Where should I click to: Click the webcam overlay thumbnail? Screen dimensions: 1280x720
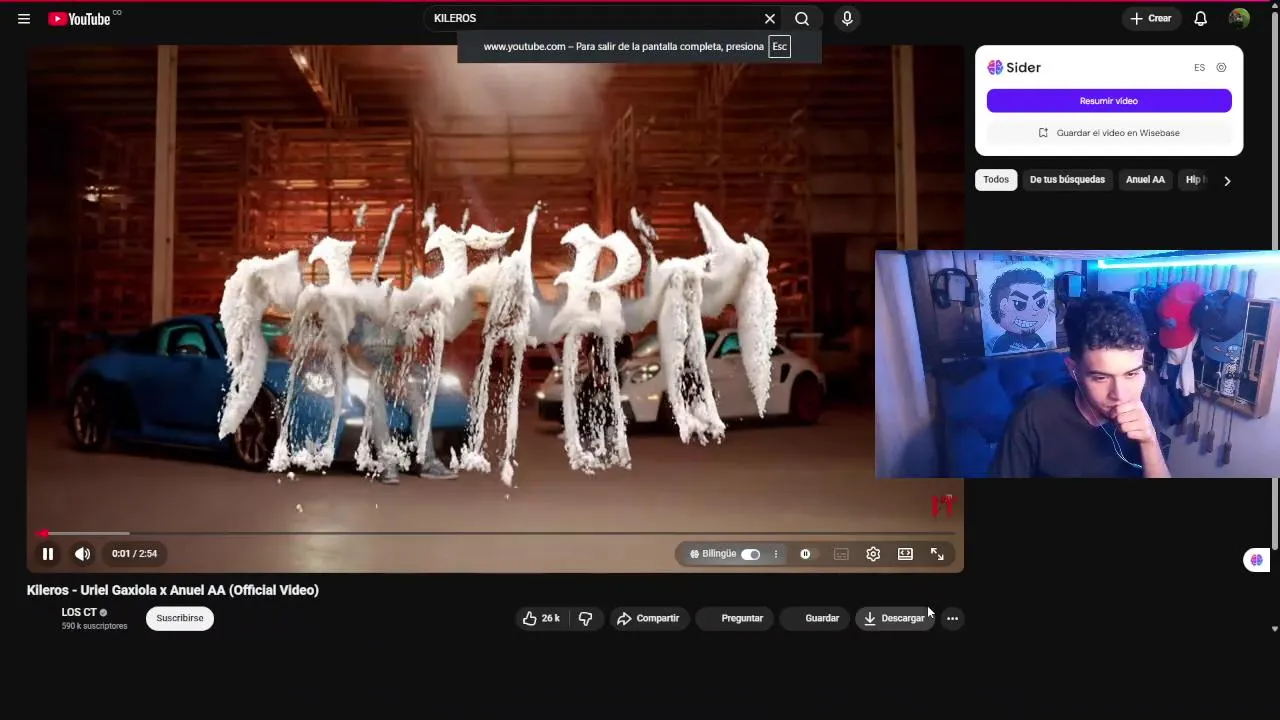[x=1077, y=364]
